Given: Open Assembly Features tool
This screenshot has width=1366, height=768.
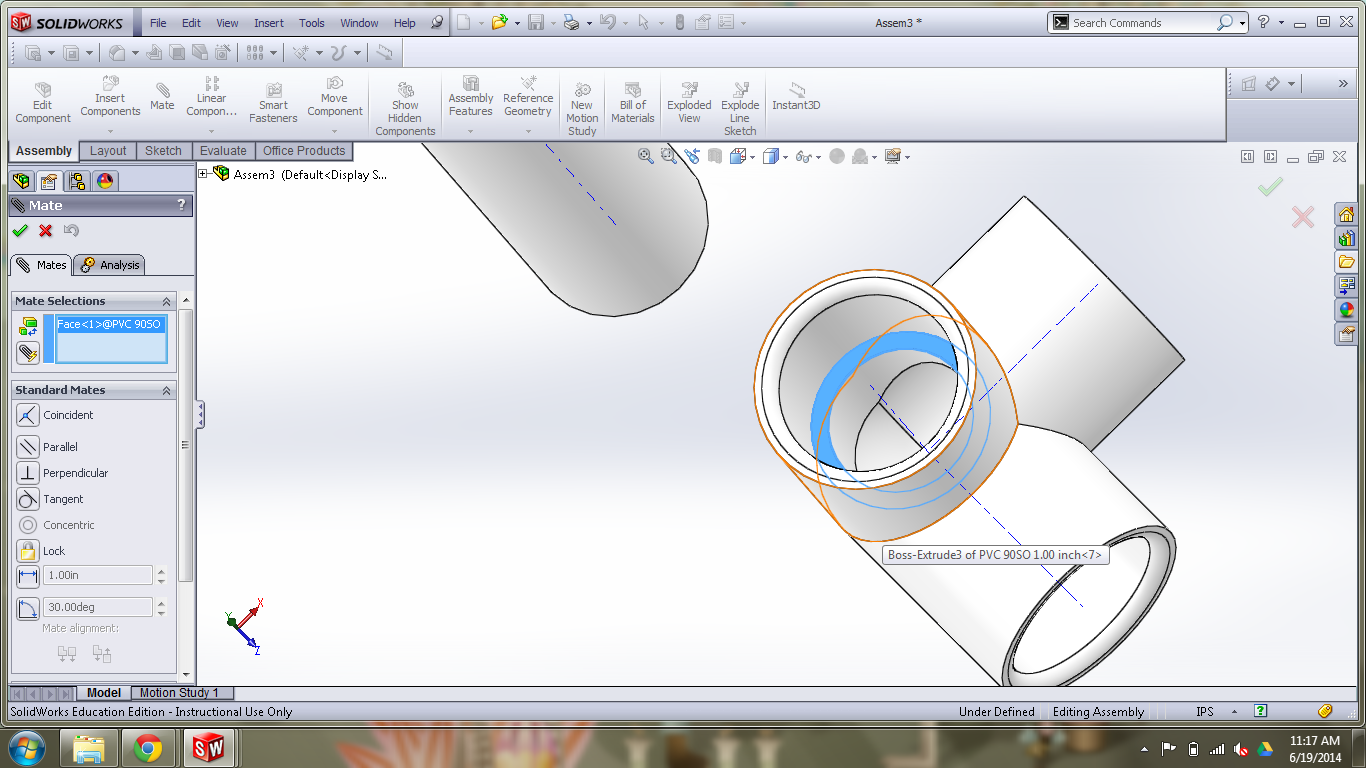Looking at the screenshot, I should (x=471, y=97).
